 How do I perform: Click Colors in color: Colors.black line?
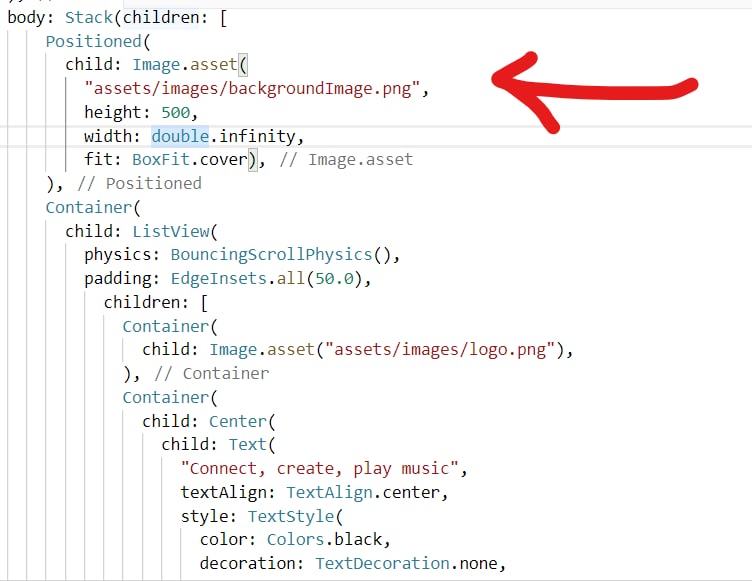tap(295, 540)
